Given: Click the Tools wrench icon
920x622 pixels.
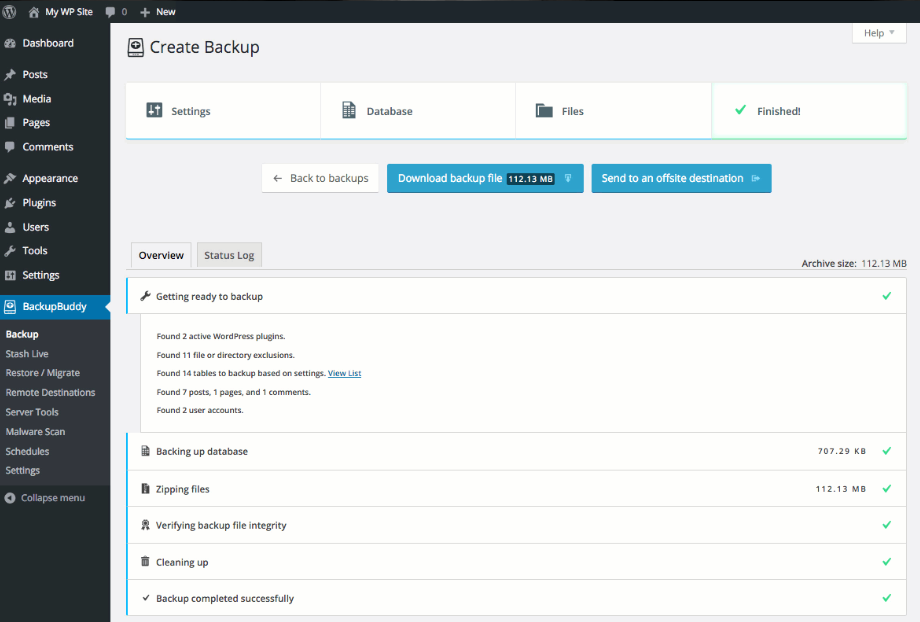Looking at the screenshot, I should coord(10,251).
